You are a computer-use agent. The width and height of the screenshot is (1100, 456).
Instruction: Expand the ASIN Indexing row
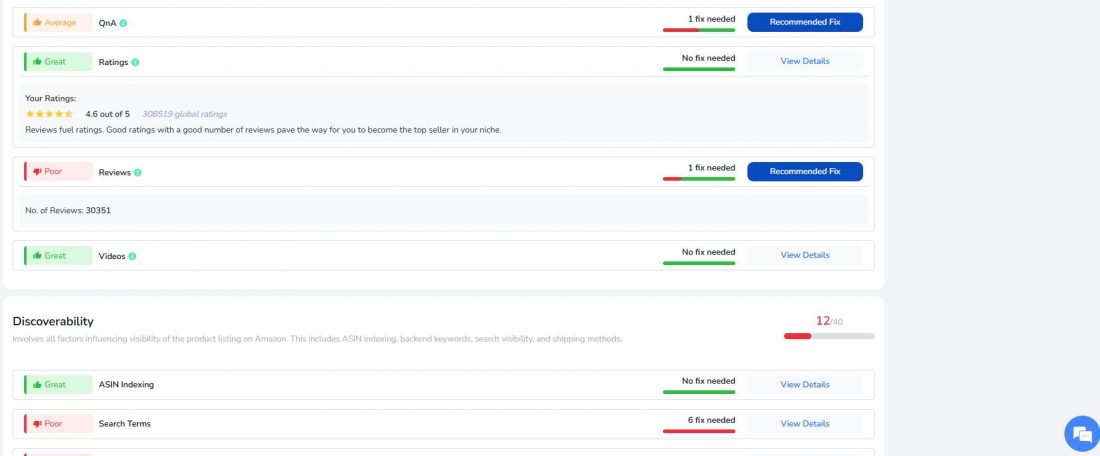click(x=443, y=384)
